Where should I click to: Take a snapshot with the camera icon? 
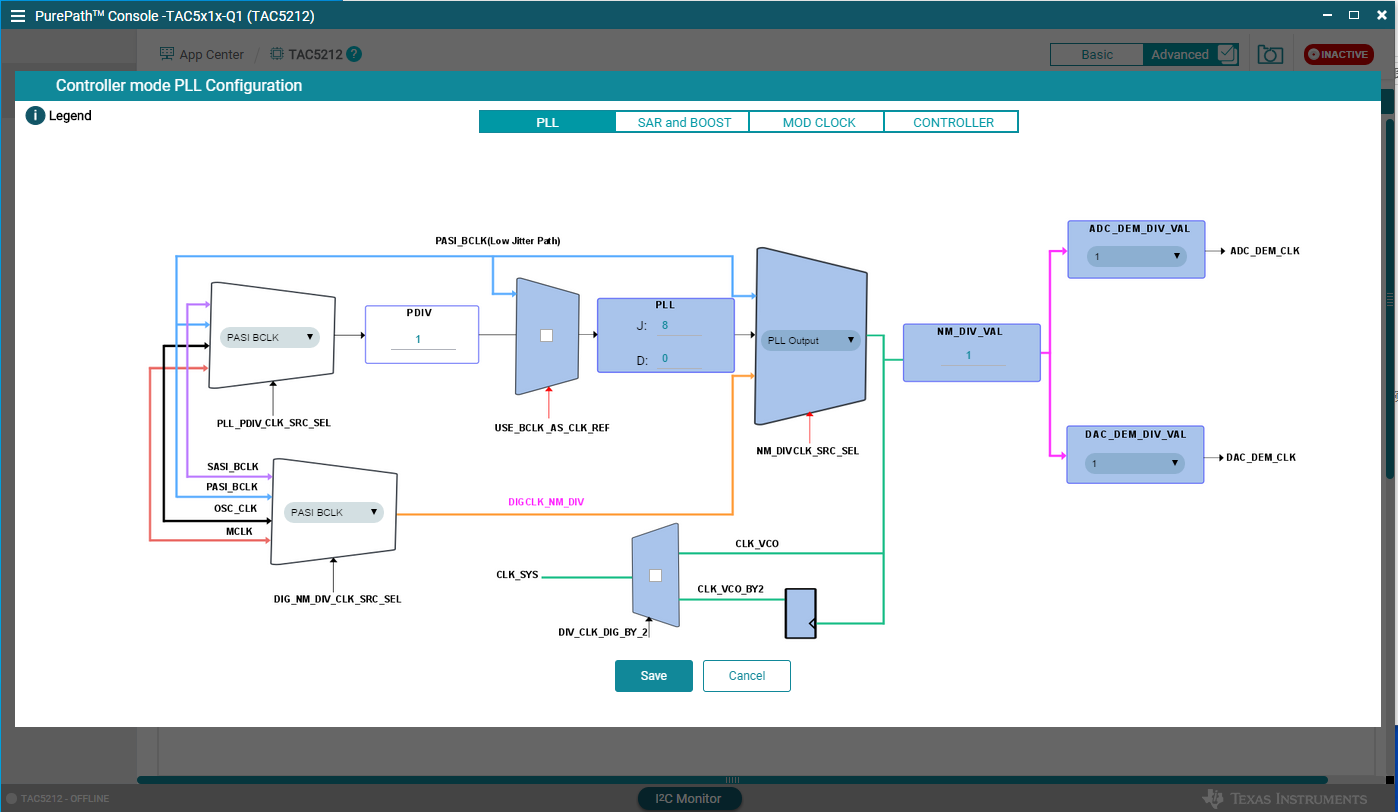(x=1270, y=55)
